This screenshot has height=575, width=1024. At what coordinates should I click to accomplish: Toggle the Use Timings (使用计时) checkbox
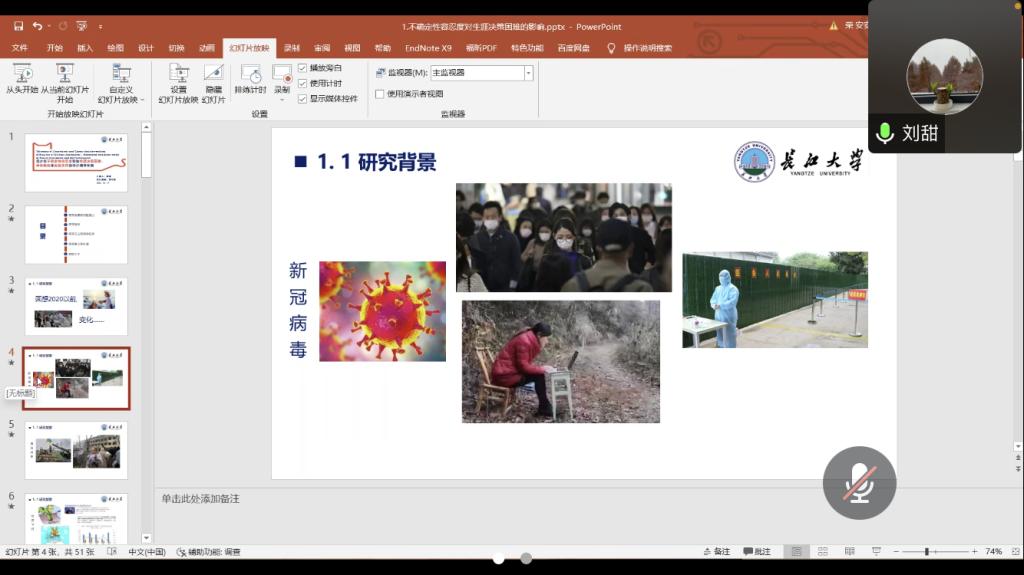[x=302, y=83]
